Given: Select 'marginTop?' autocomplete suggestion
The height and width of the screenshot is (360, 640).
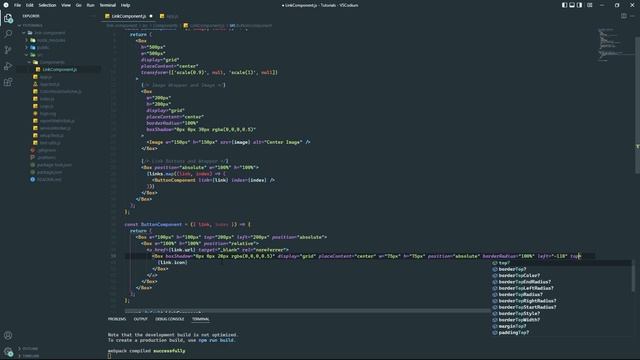Looking at the screenshot, I should tap(562, 326).
